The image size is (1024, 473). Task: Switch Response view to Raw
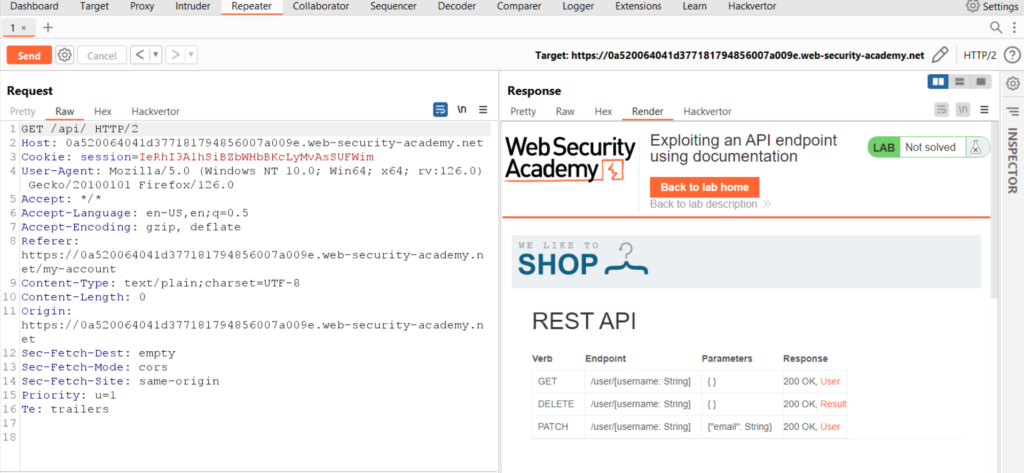coord(565,112)
